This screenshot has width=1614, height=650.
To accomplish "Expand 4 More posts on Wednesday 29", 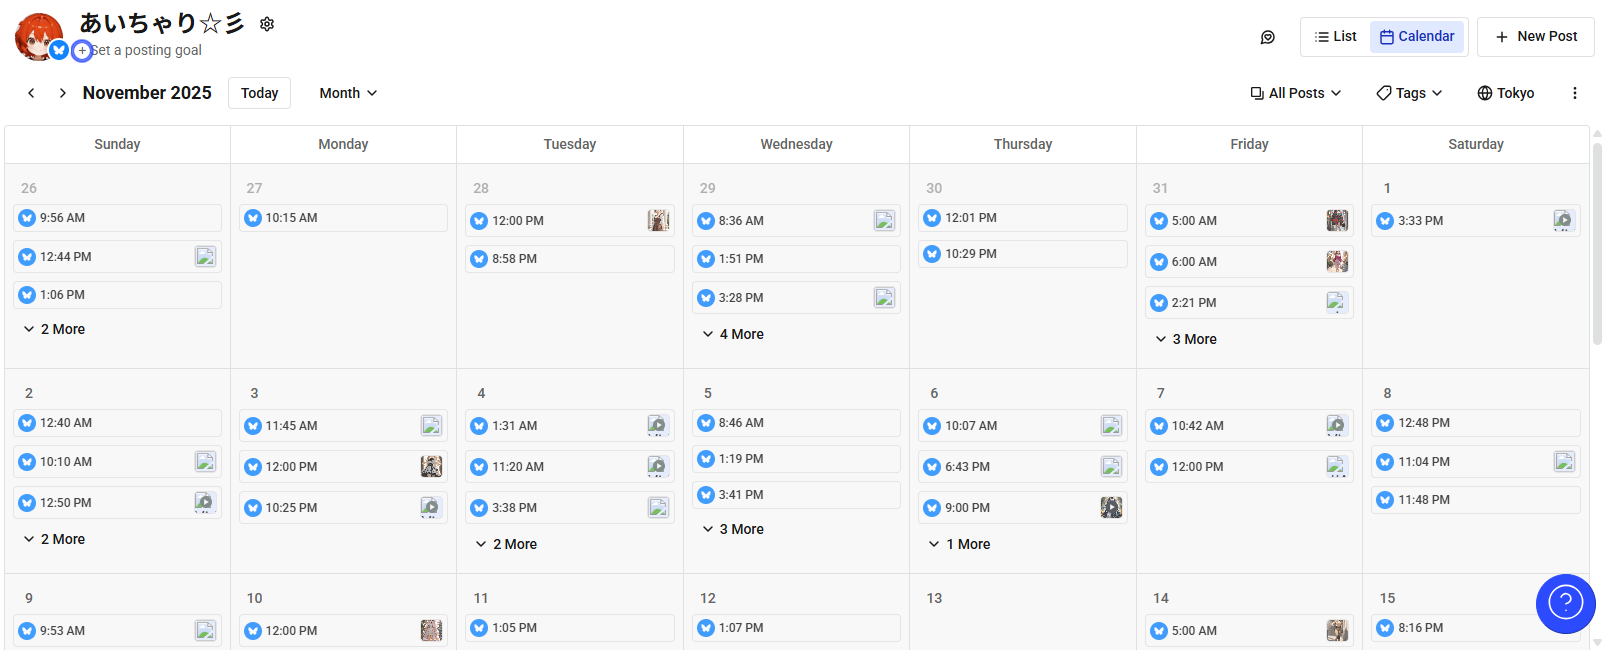I will 733,334.
